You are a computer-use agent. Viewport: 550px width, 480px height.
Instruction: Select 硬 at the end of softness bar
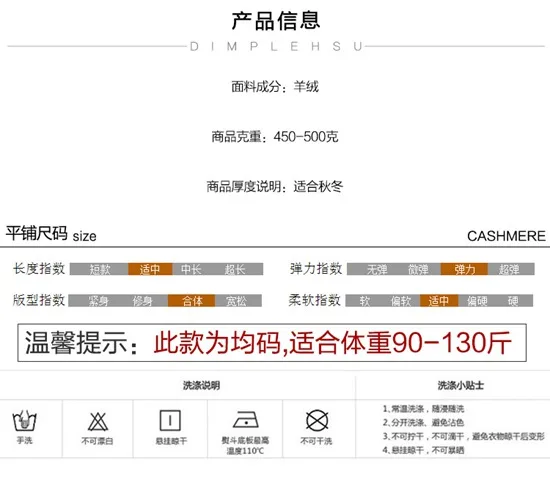[513, 301]
